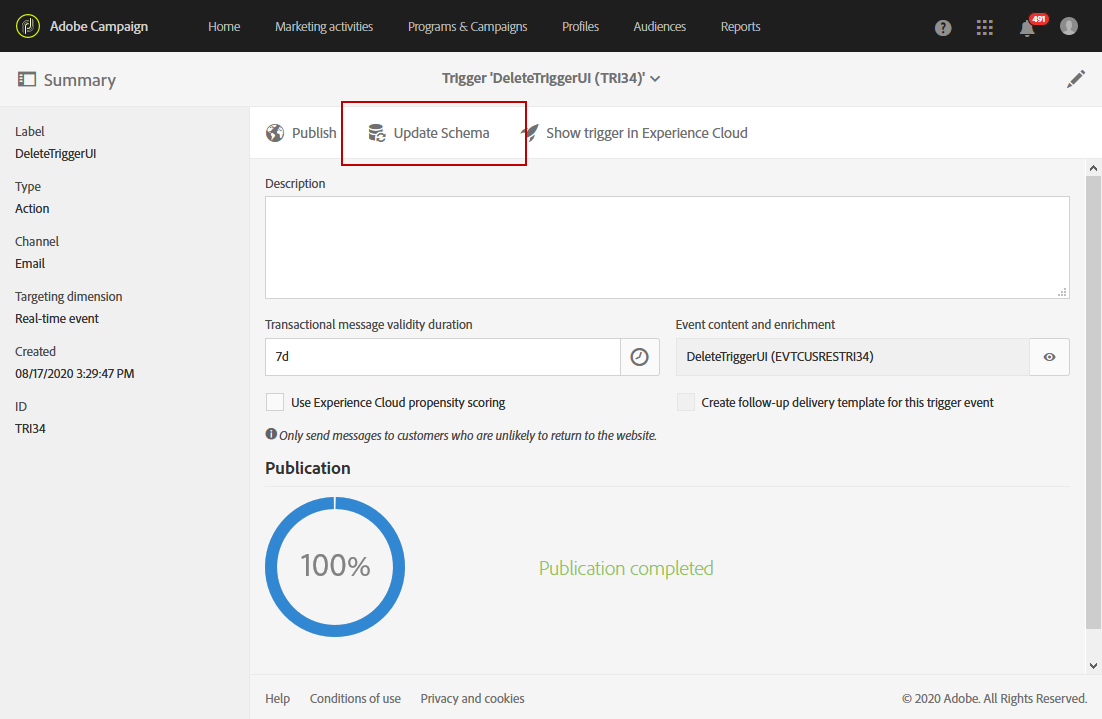Check Create follow-up delivery template option
The image size is (1102, 719).
click(685, 402)
